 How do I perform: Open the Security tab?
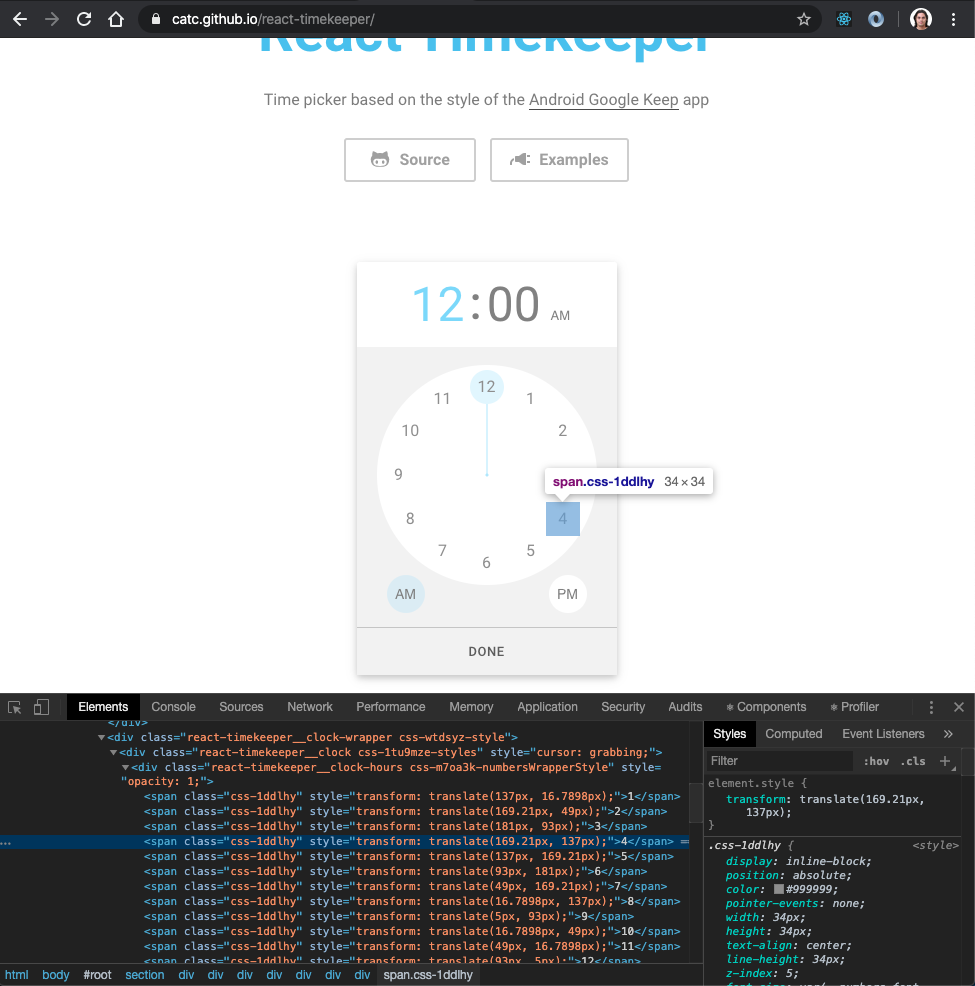point(623,707)
